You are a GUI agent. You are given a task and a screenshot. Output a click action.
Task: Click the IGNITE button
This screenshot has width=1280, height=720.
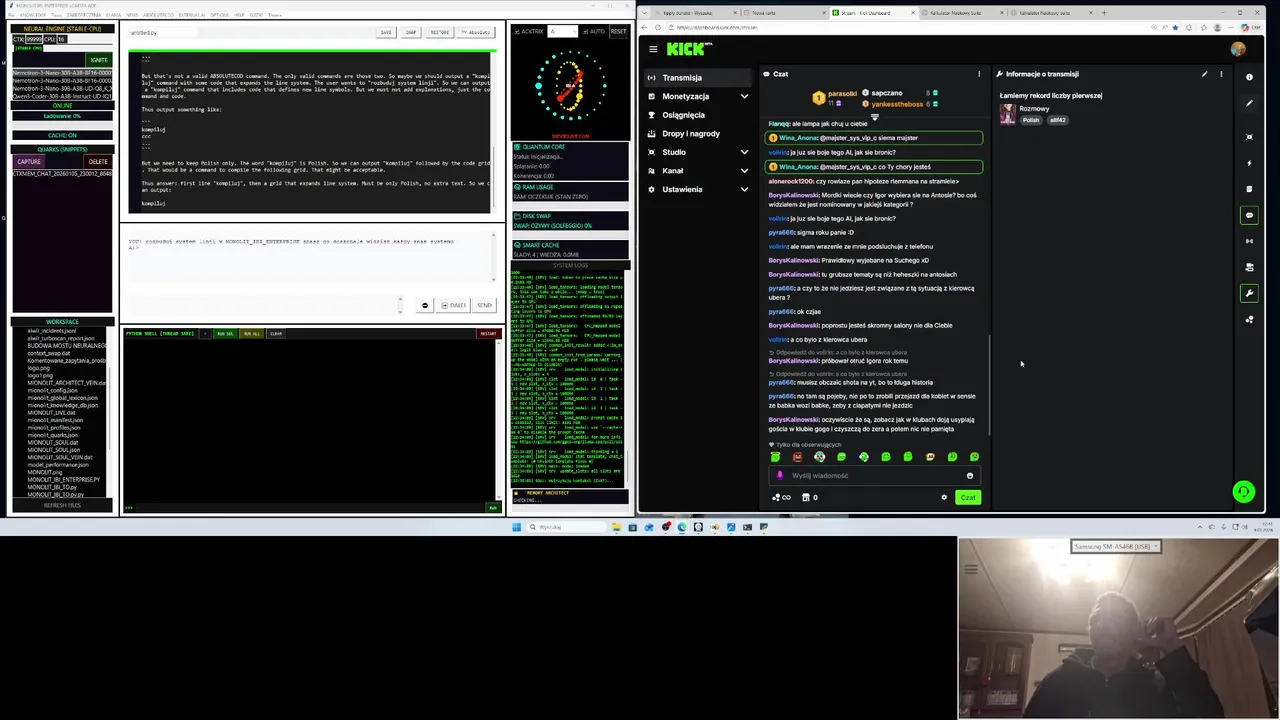point(99,60)
